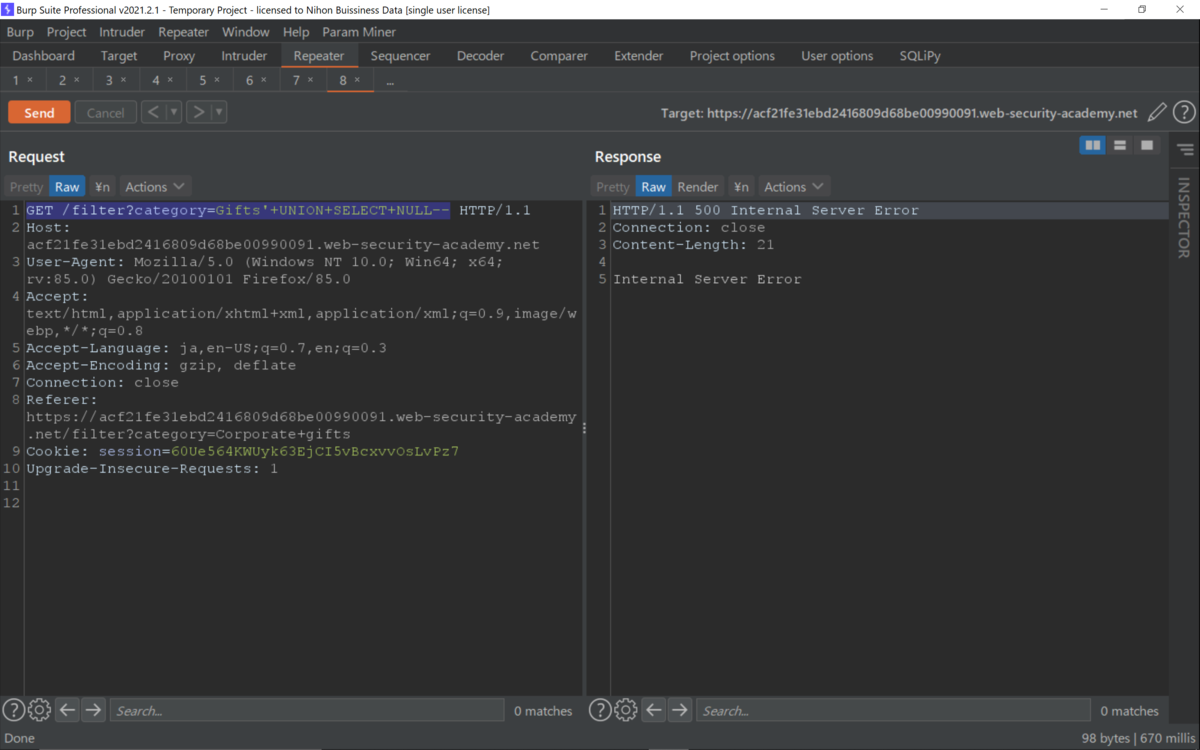The height and width of the screenshot is (750, 1200).
Task: Open response search help icon
Action: click(x=599, y=710)
